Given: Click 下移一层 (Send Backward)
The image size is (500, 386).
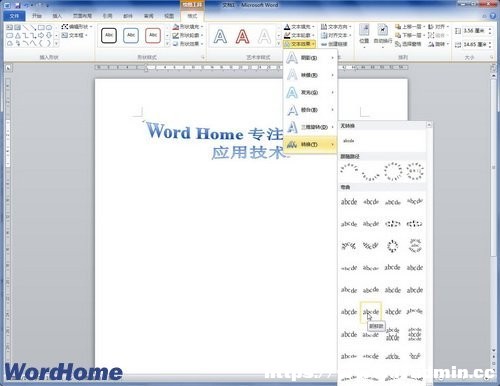Looking at the screenshot, I should [409, 35].
